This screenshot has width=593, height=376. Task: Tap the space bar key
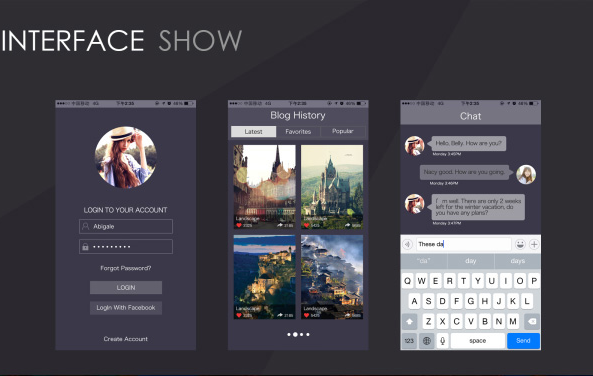click(x=478, y=341)
